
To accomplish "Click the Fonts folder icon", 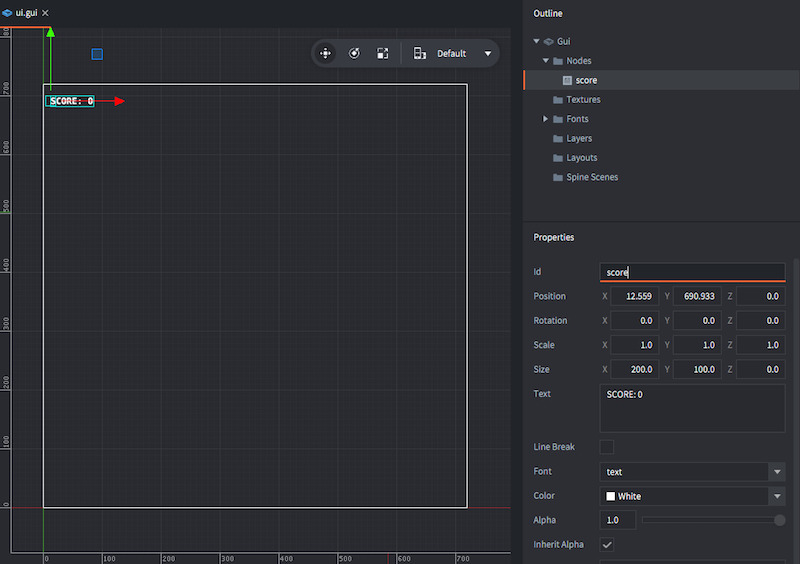I will pyautogui.click(x=558, y=119).
